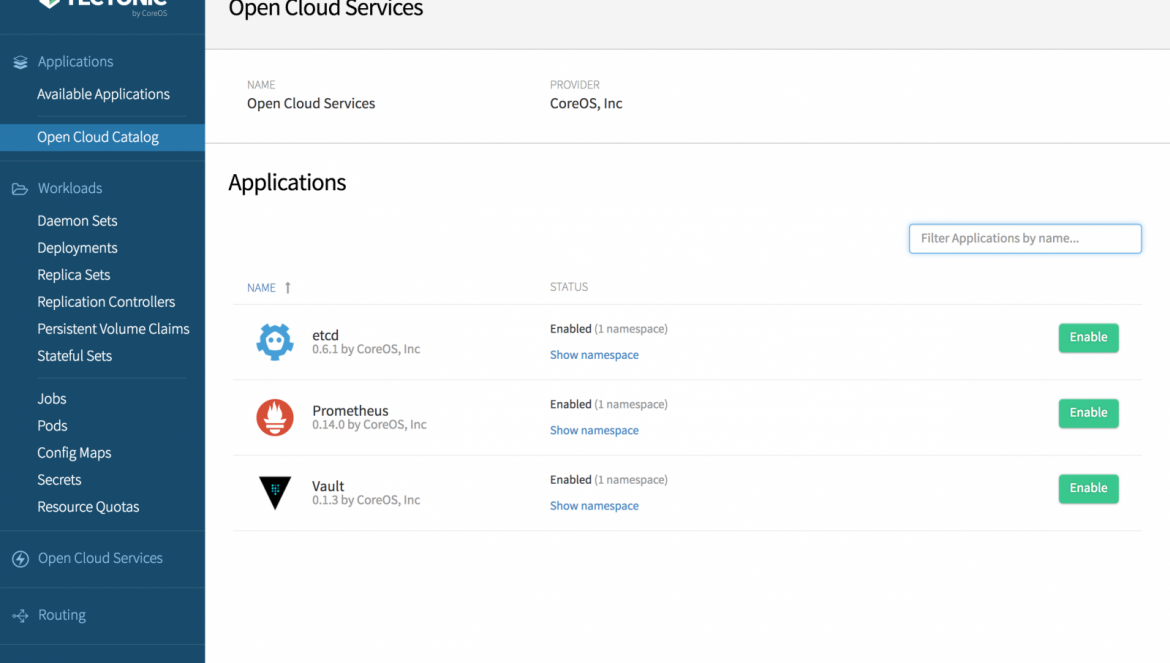Click '0.14.0 by CoreOS, Inc' version text
Screen dimensions: 1170x663
(369, 424)
